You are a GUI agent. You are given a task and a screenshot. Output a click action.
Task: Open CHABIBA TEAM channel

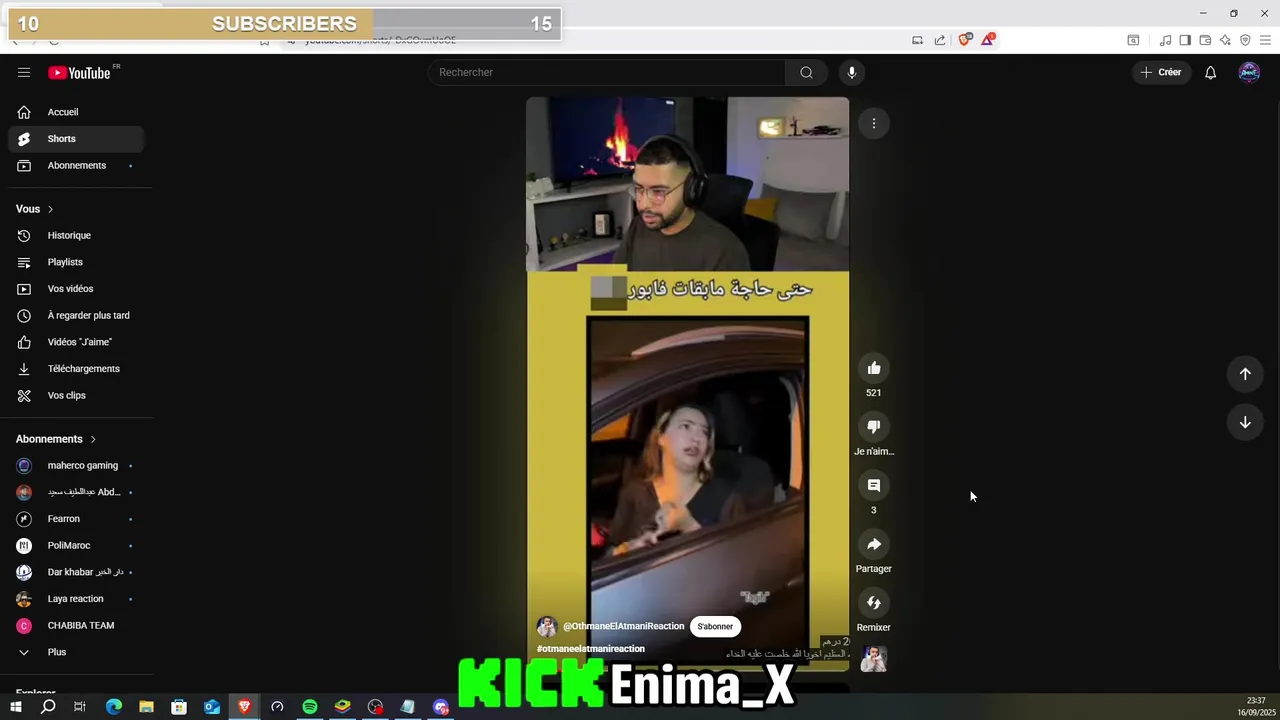[76, 625]
